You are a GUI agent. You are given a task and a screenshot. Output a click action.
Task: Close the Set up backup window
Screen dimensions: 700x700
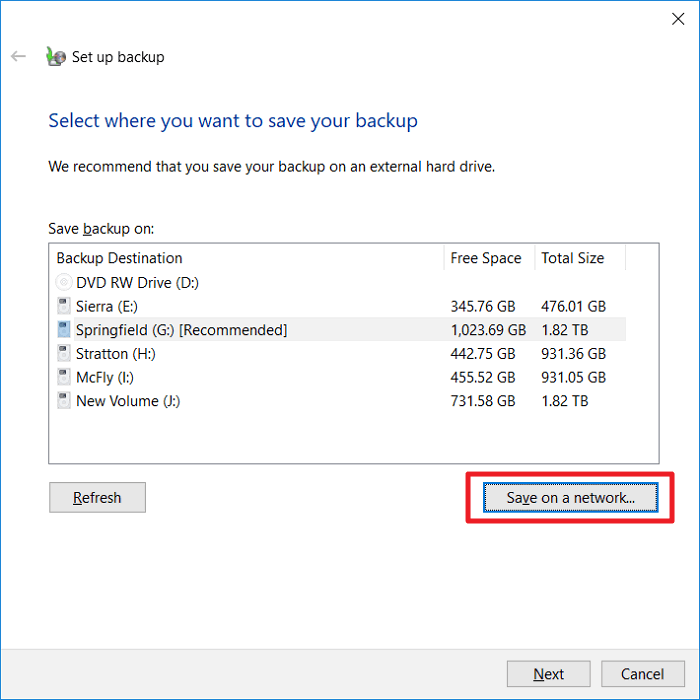(677, 17)
